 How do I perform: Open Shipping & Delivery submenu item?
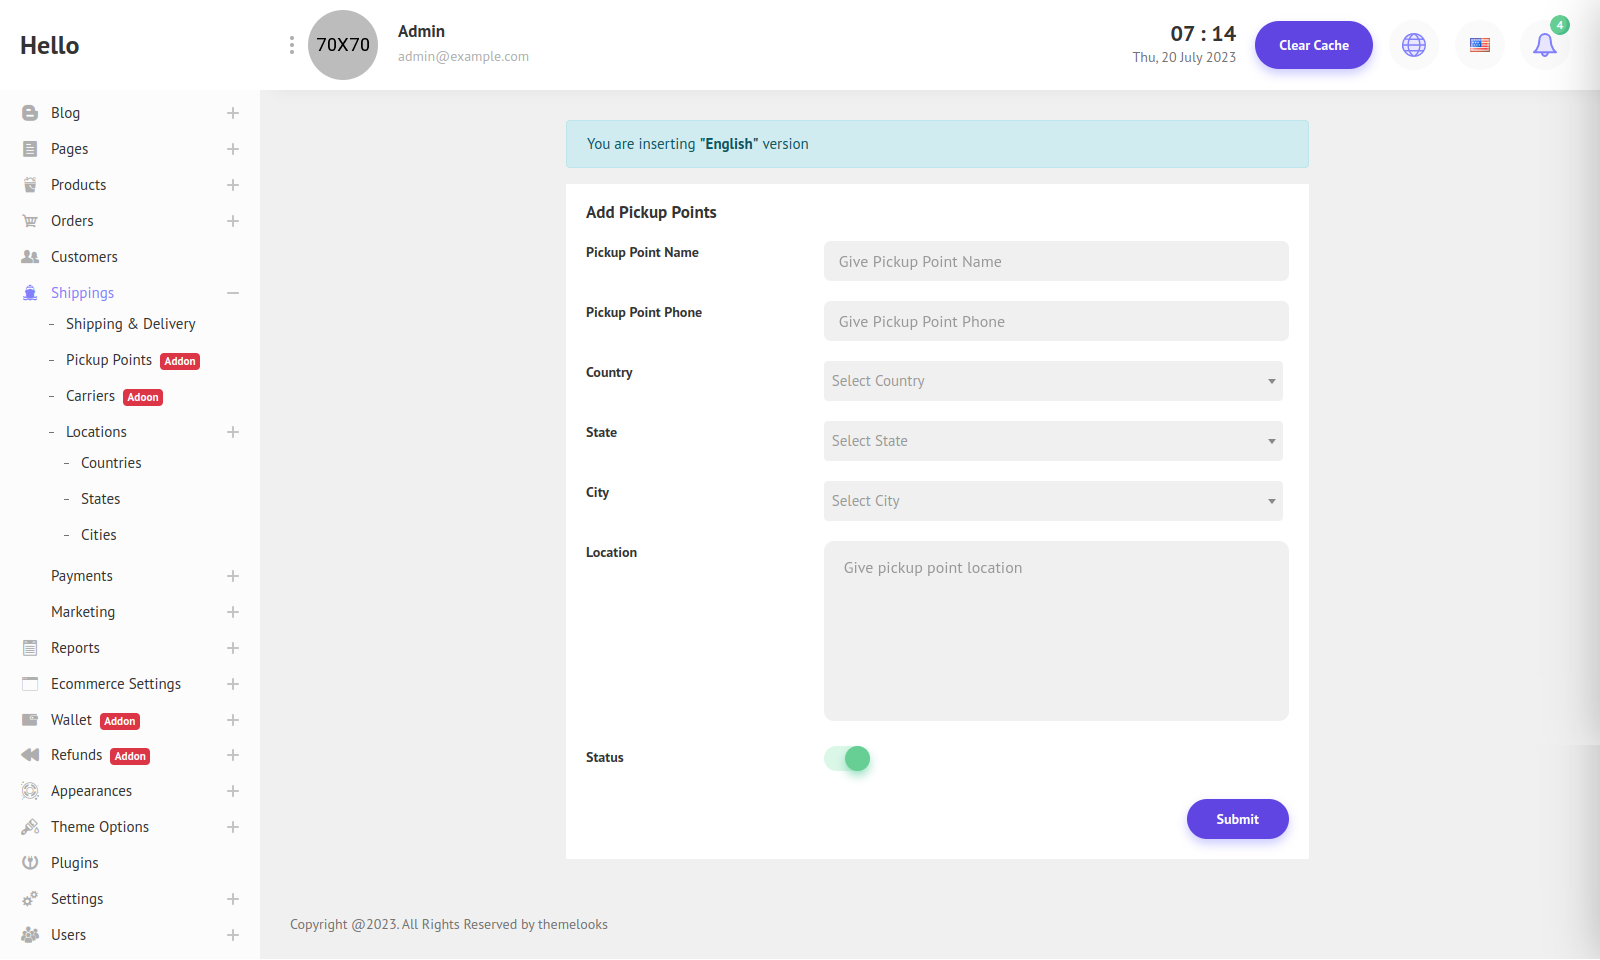click(130, 324)
